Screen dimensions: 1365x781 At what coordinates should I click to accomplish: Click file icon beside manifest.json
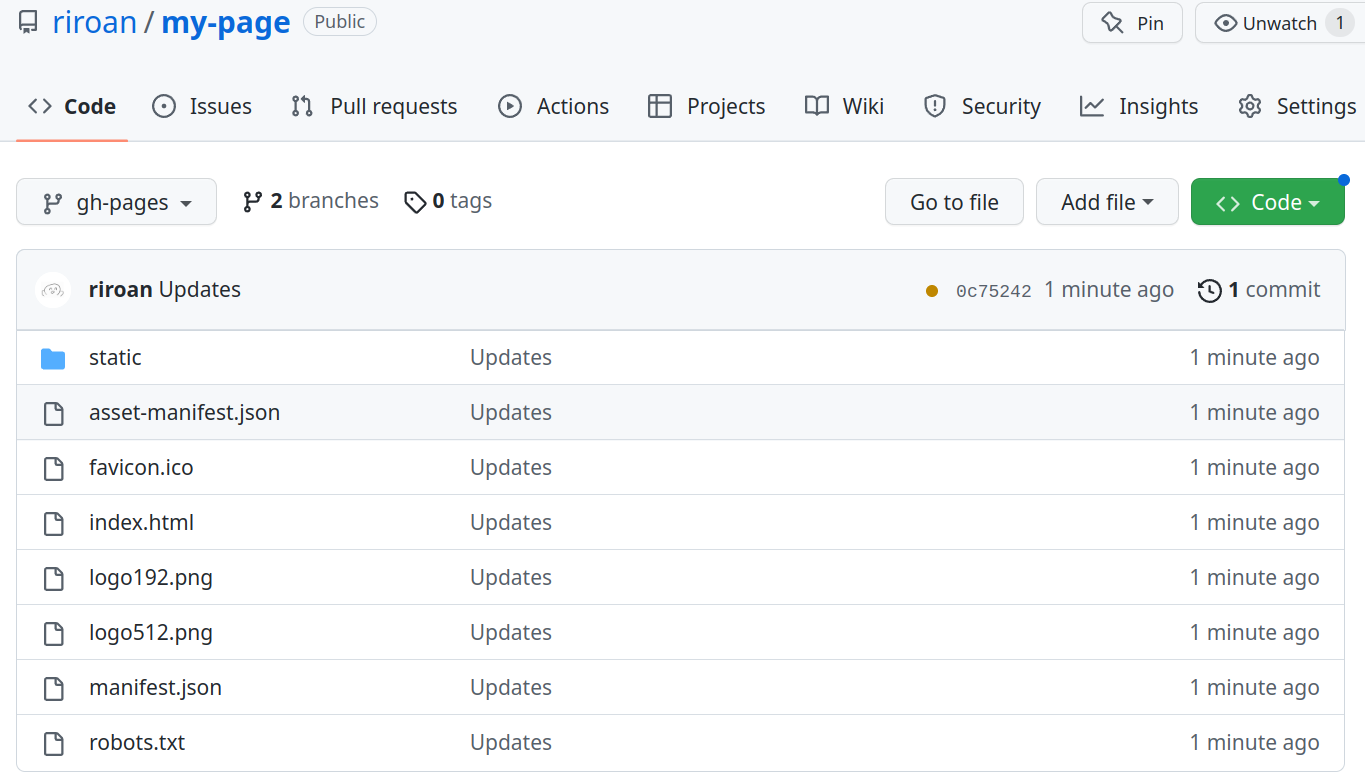(53, 688)
